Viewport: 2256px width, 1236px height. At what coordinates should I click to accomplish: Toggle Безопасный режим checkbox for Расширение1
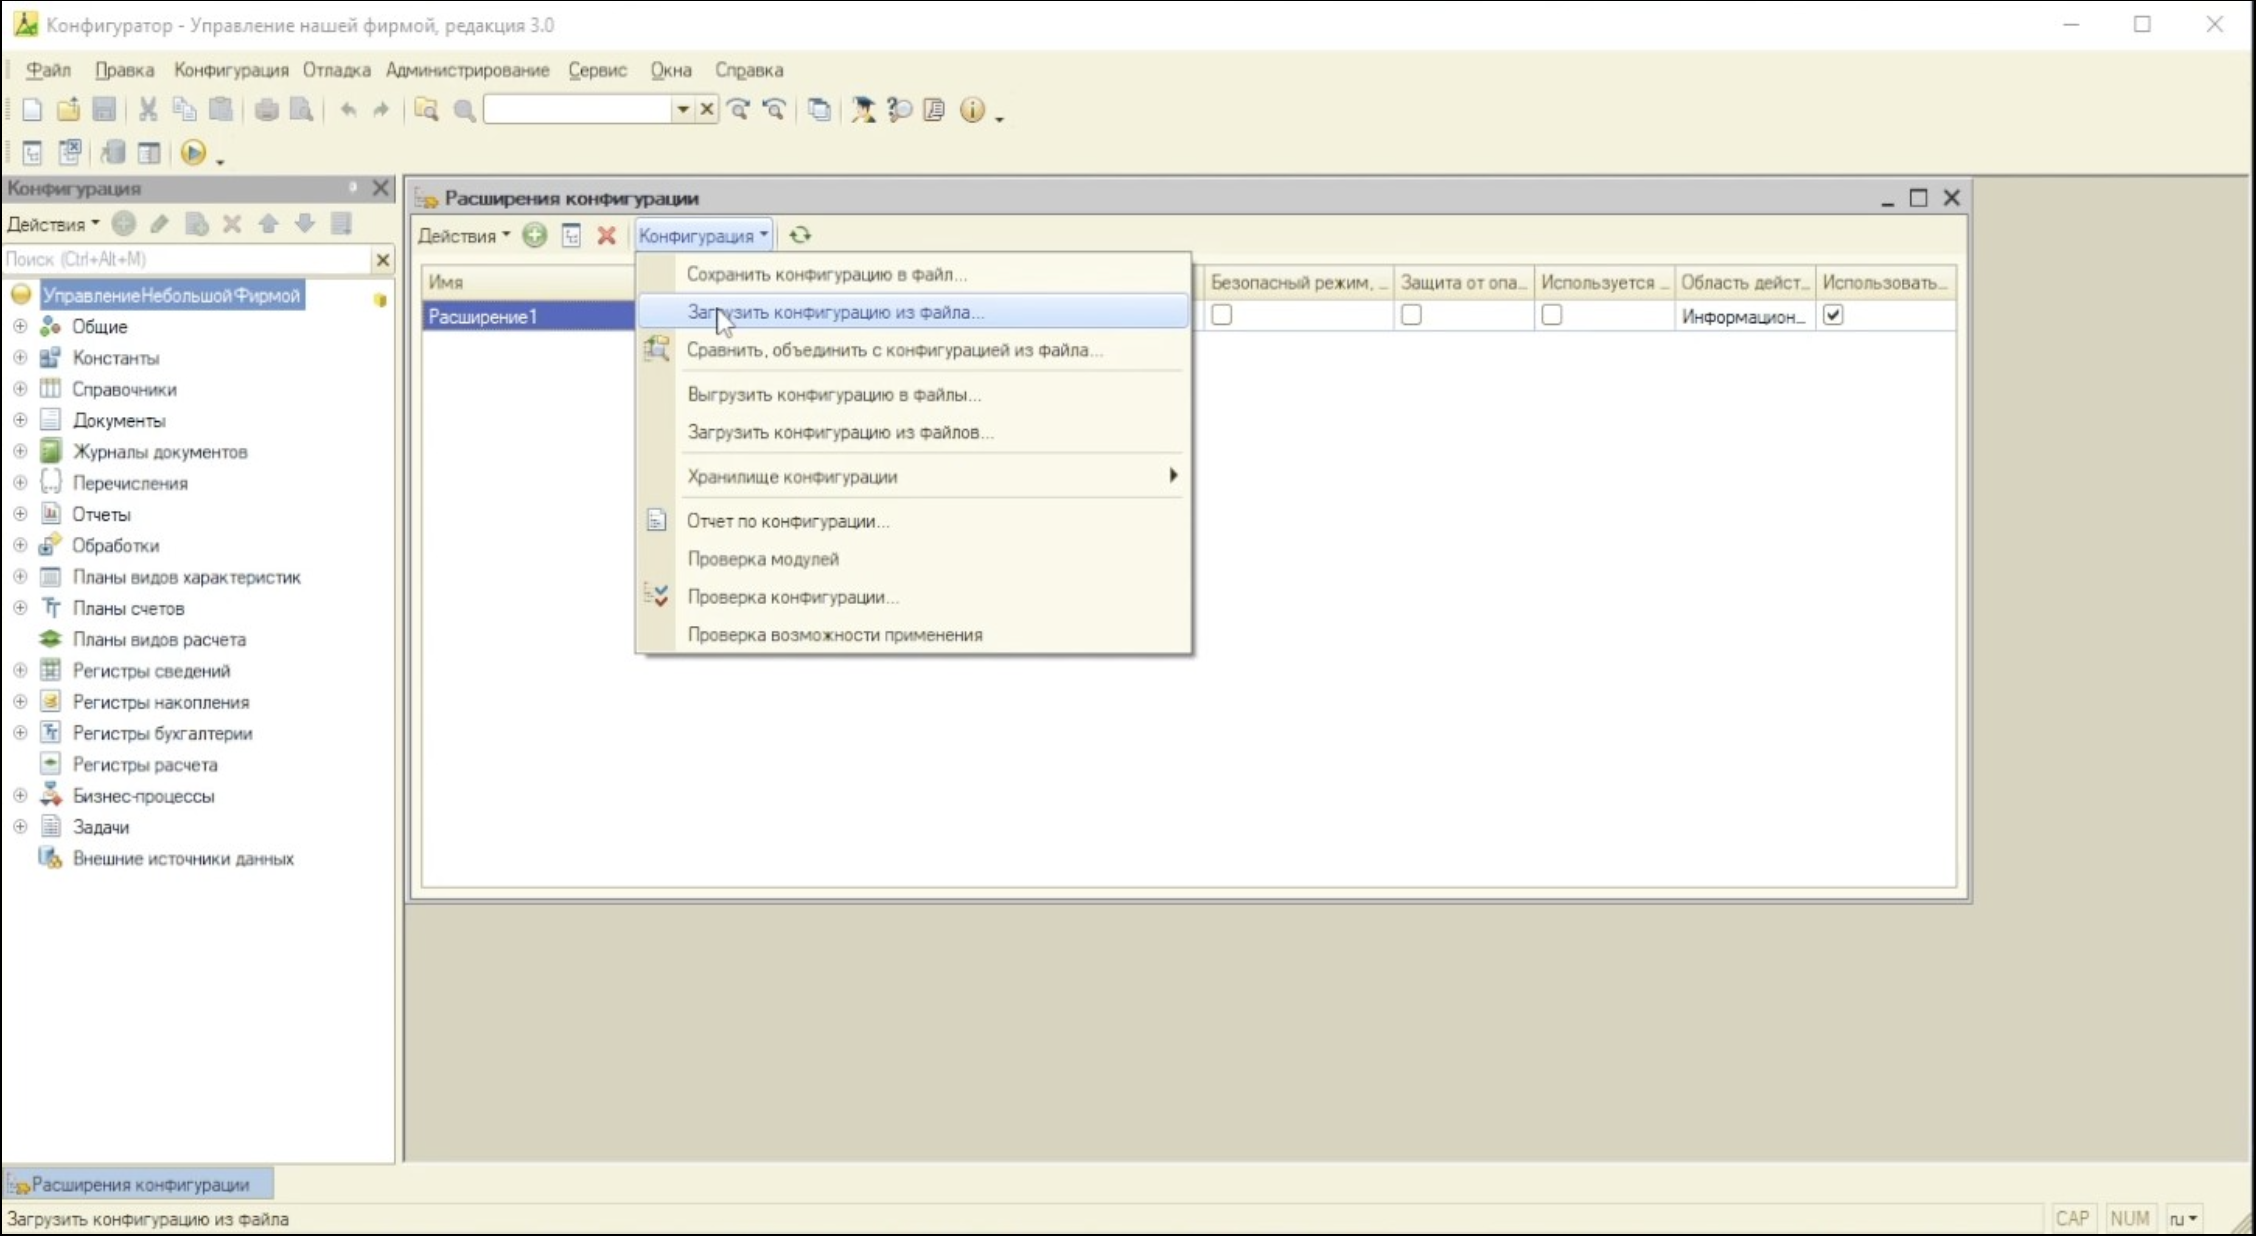(1222, 315)
